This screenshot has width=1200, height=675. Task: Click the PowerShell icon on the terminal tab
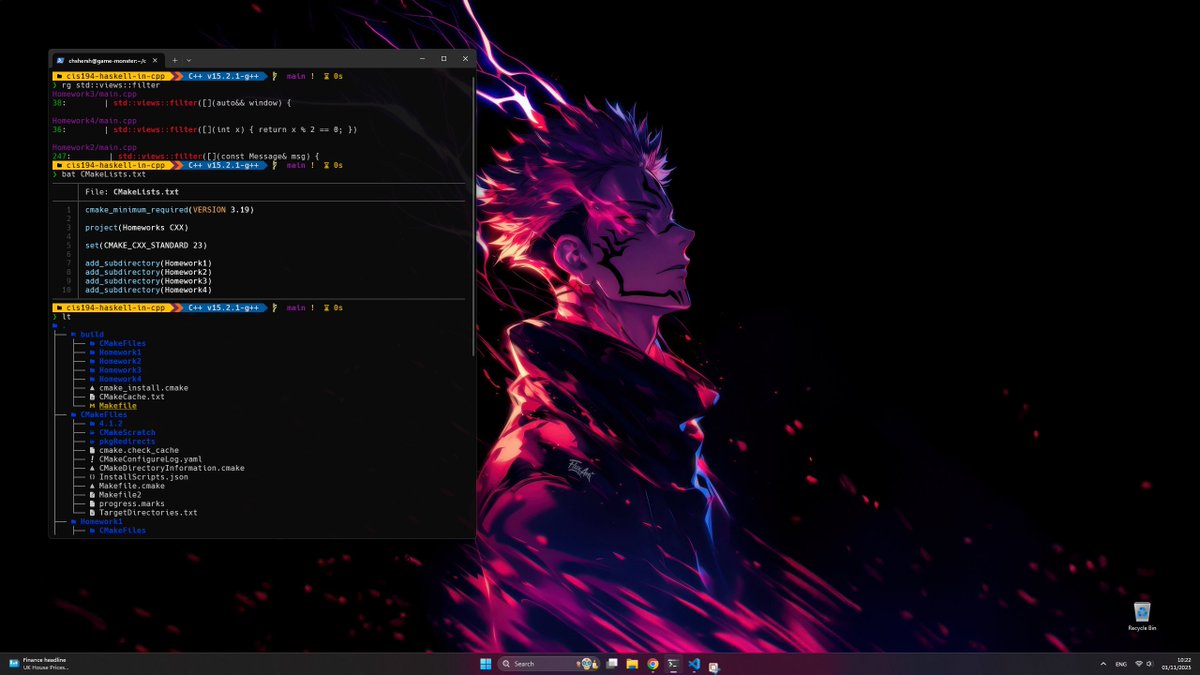click(60, 60)
